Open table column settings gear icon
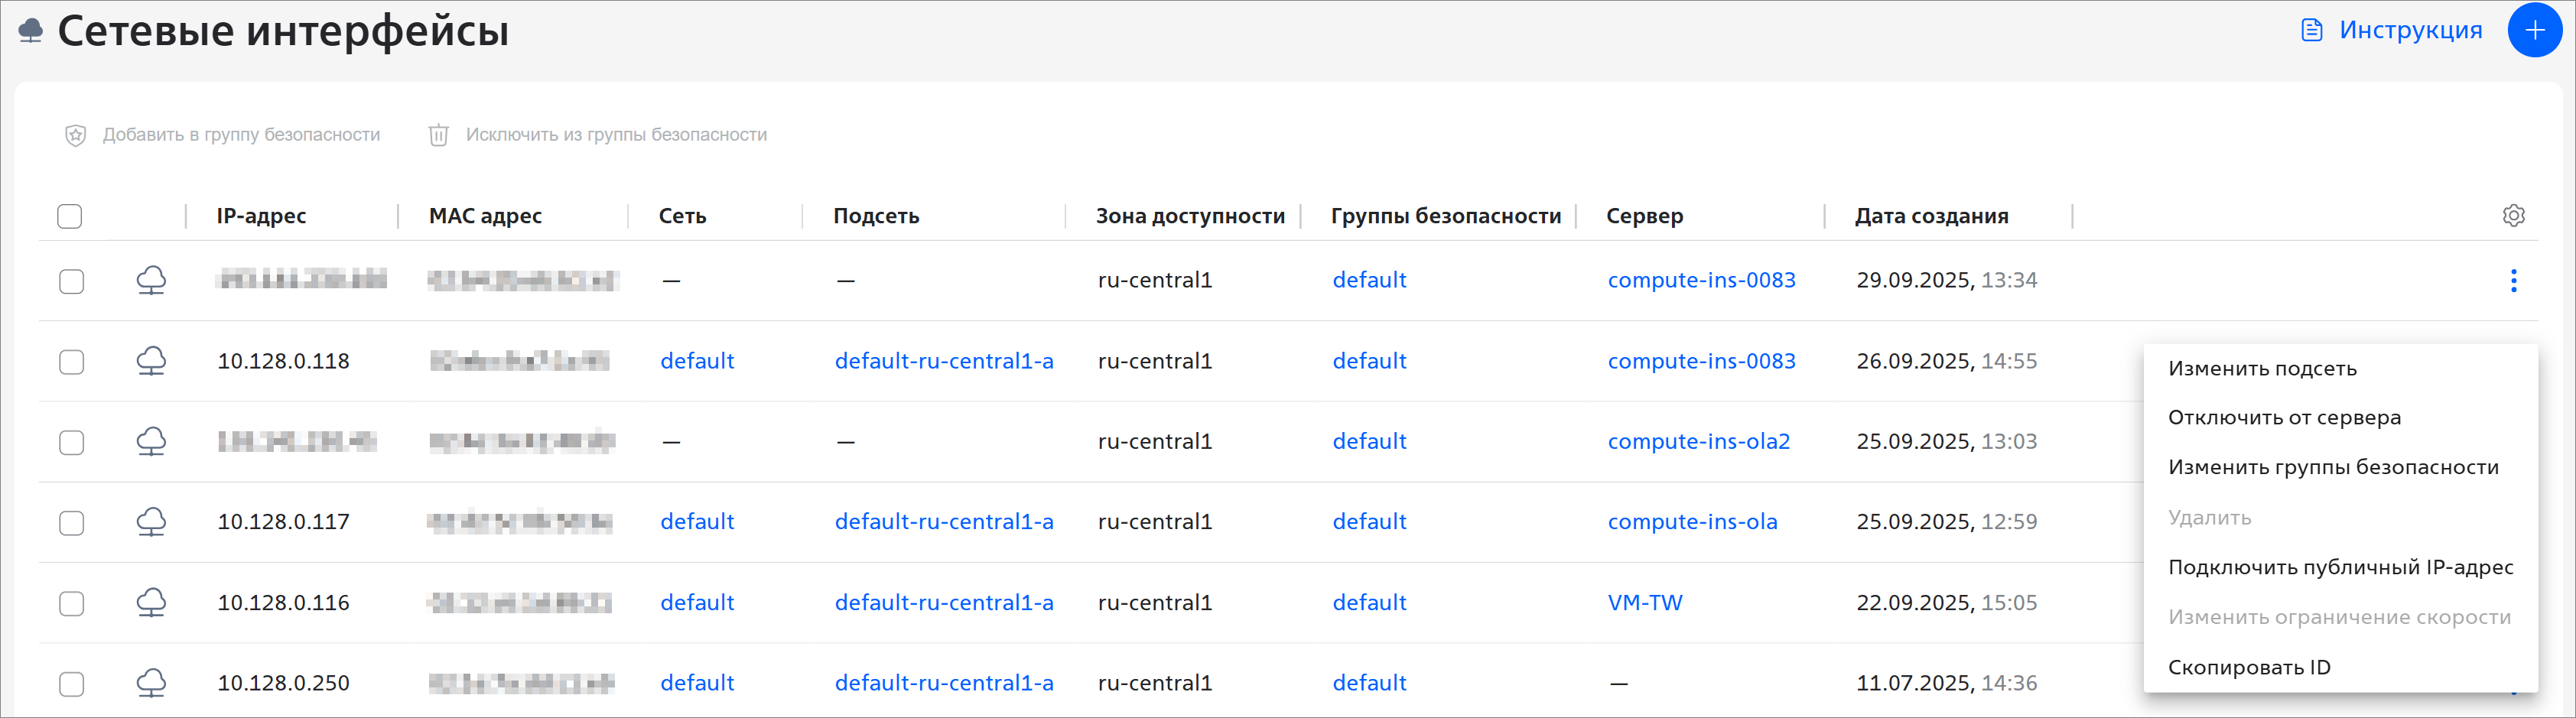2576x718 pixels. tap(2513, 216)
